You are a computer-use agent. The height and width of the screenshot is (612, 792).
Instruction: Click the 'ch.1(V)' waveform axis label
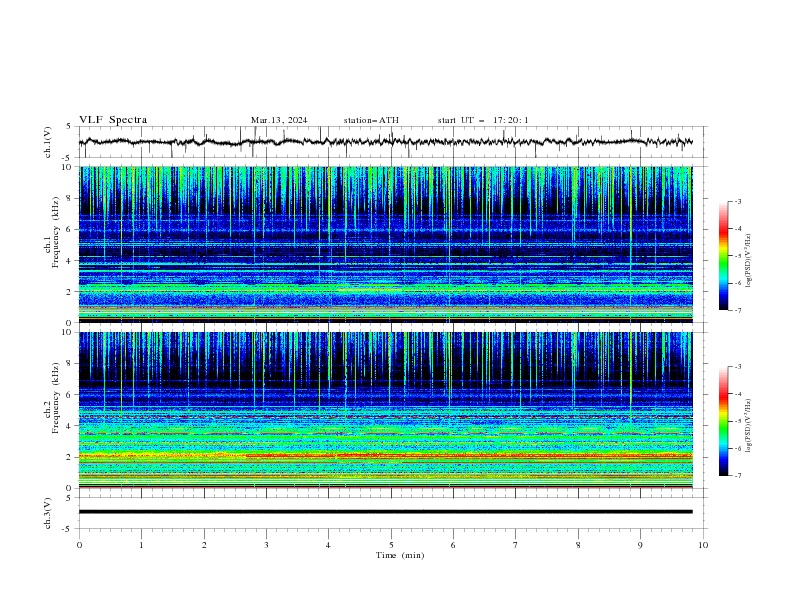(47, 142)
